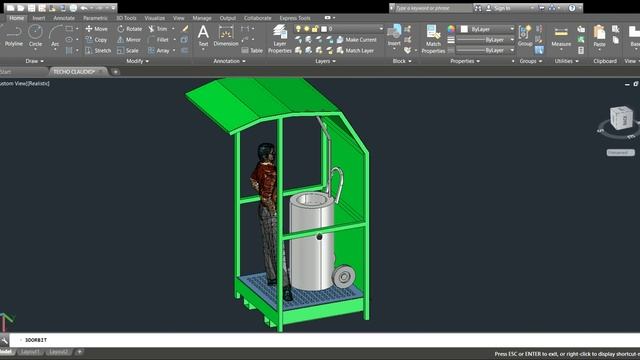This screenshot has width=640, height=360.
Task: Select the multiline Text tool
Action: (x=203, y=36)
